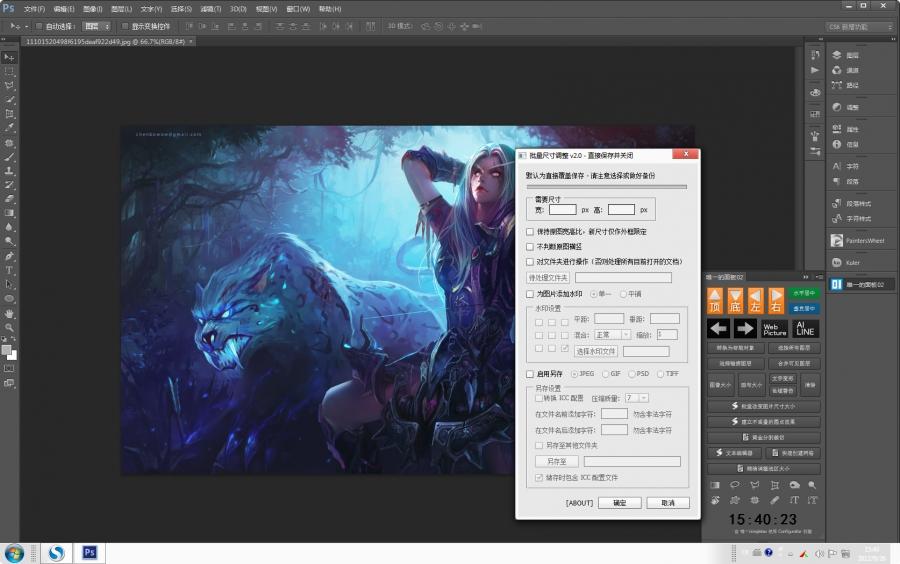The height and width of the screenshot is (564, 900).
Task: Open the 3D(D) menu
Action: 238,9
